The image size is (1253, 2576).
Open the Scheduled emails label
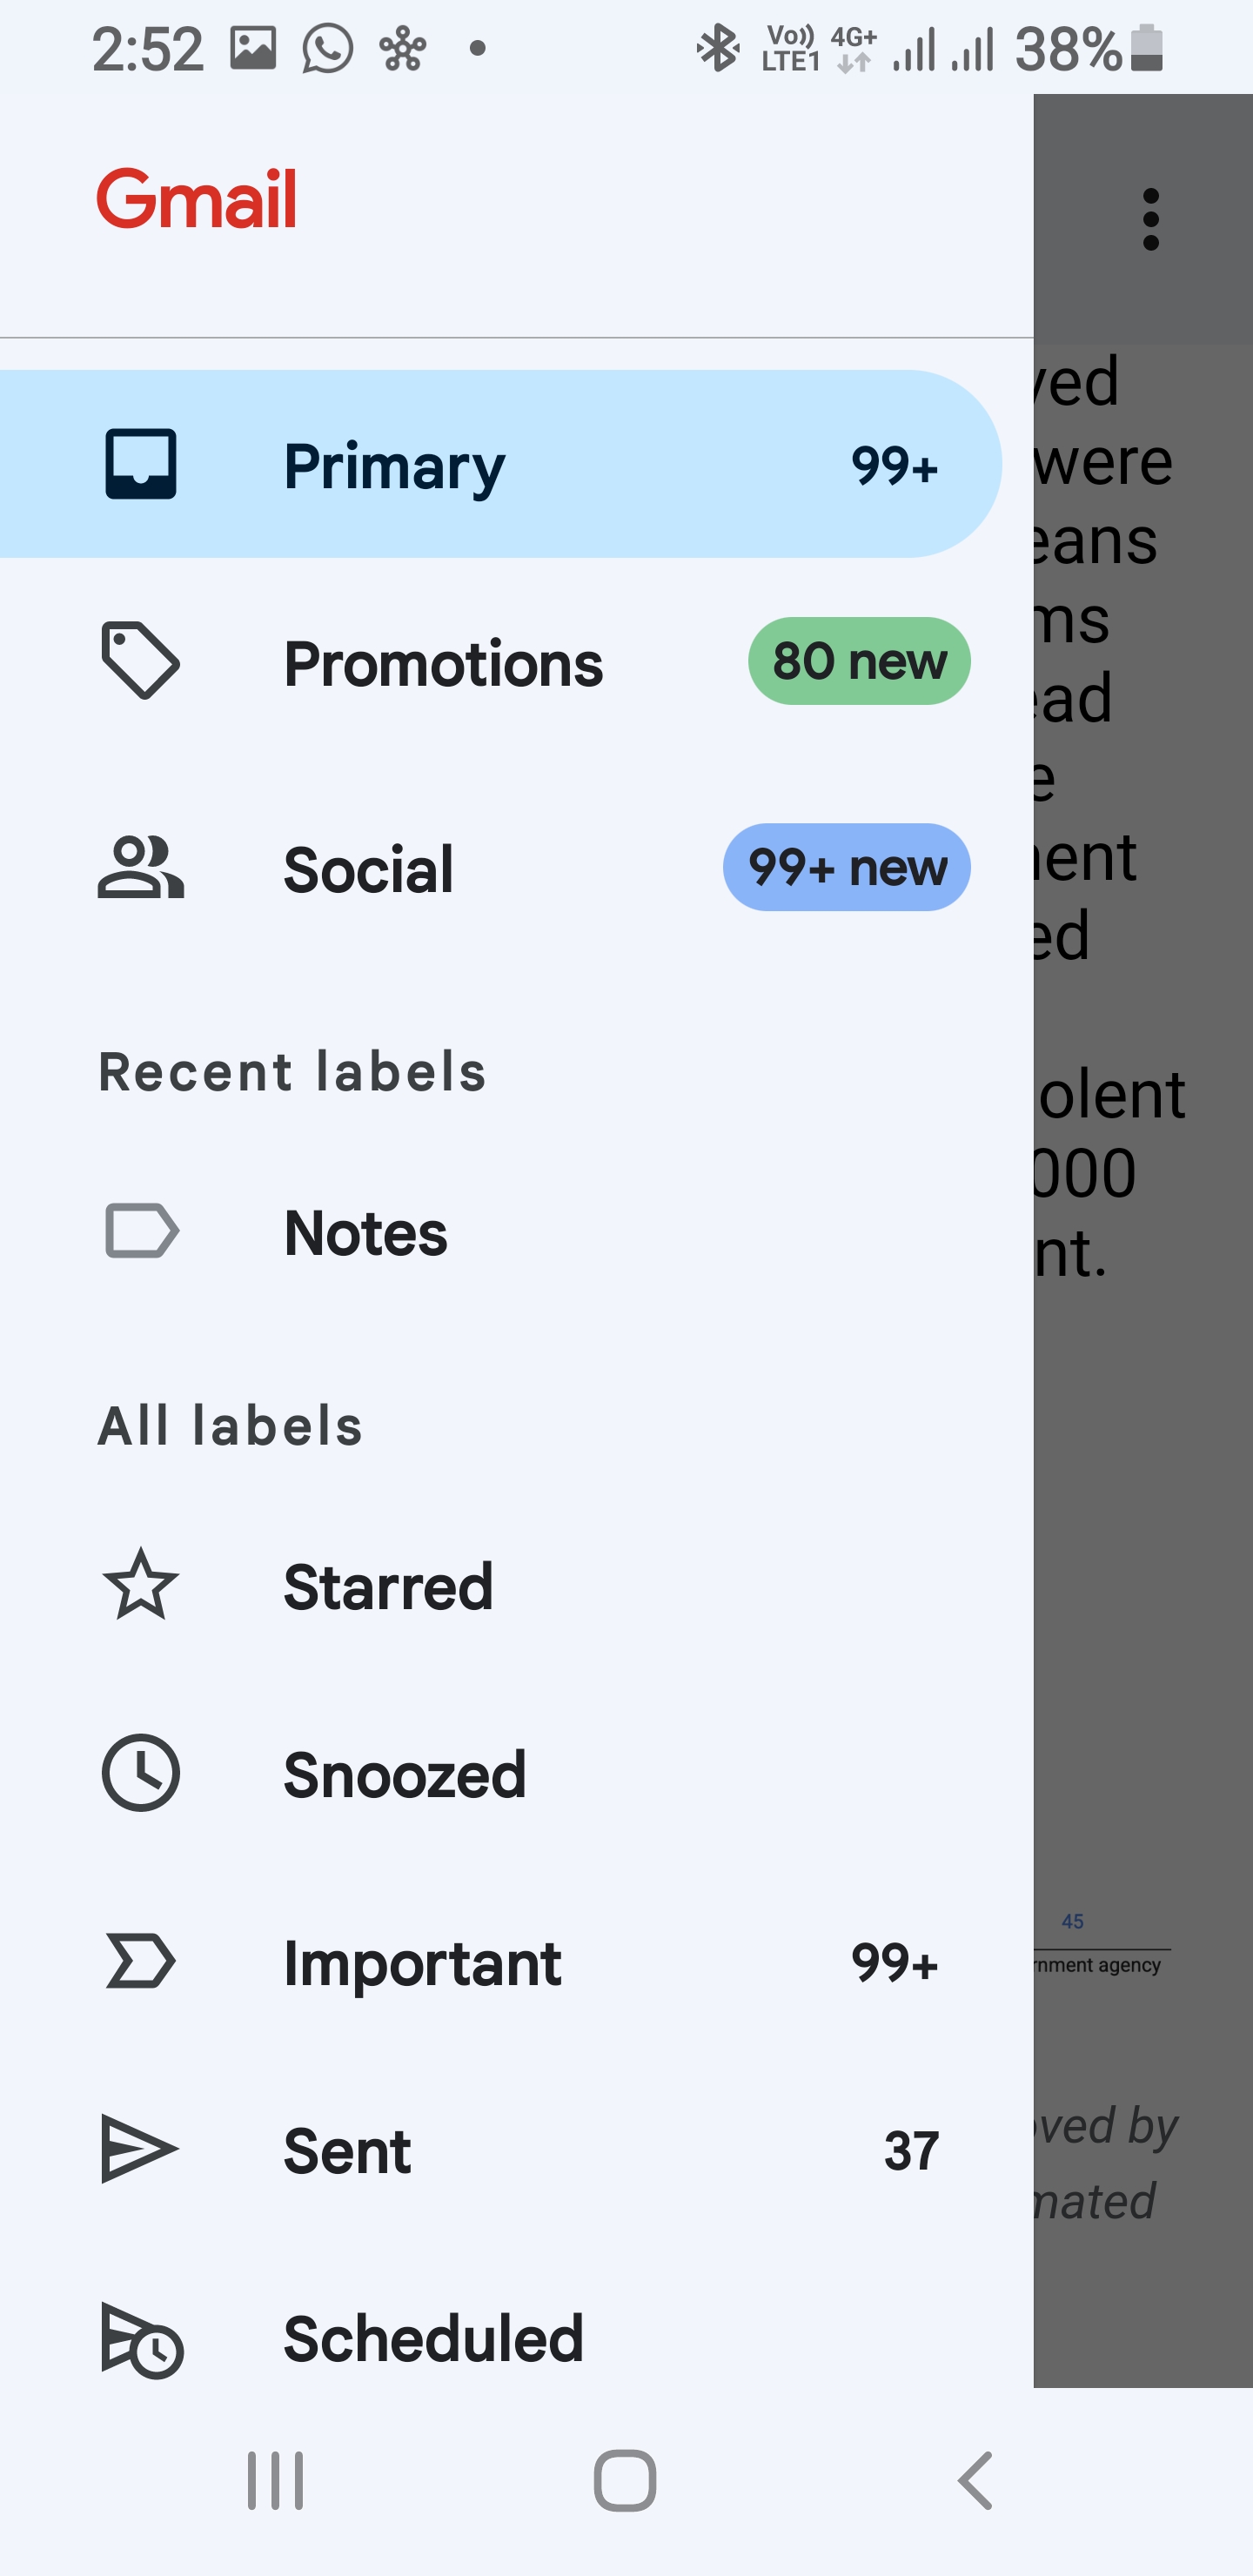click(433, 2339)
